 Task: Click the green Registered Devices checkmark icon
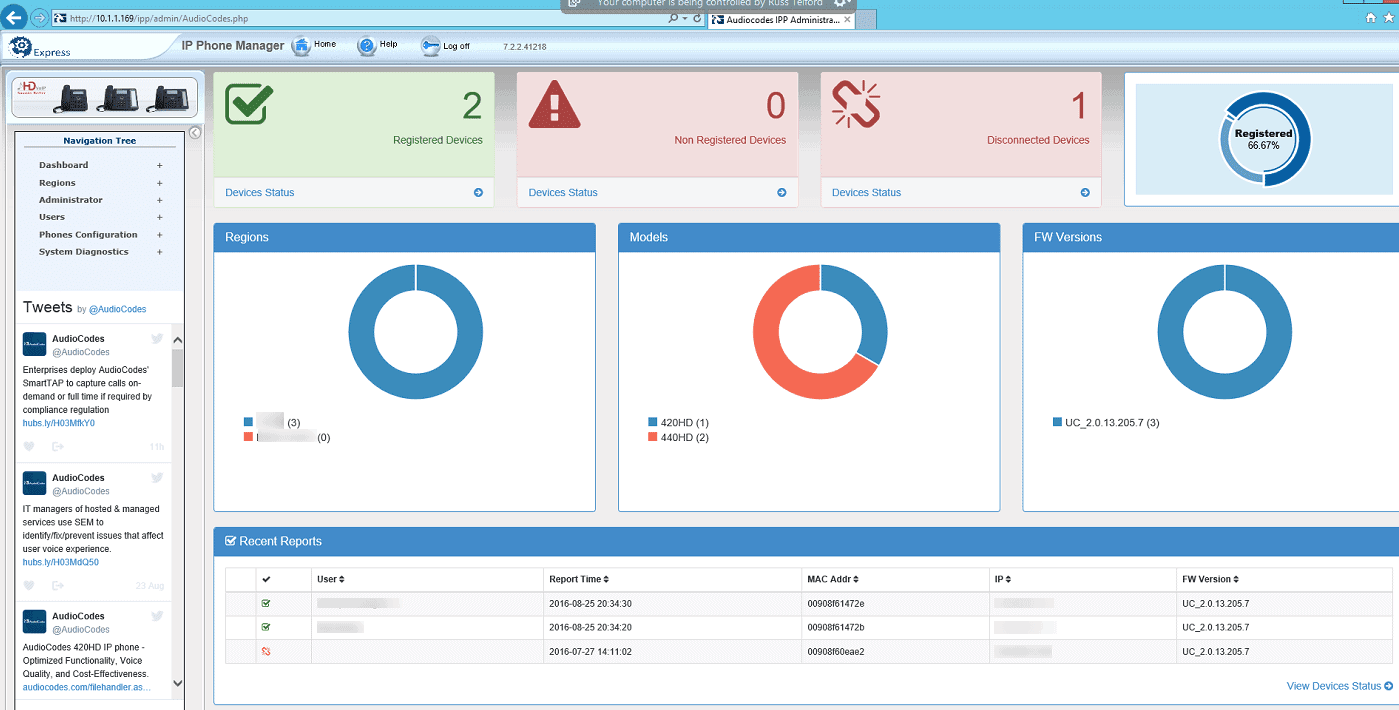[249, 103]
